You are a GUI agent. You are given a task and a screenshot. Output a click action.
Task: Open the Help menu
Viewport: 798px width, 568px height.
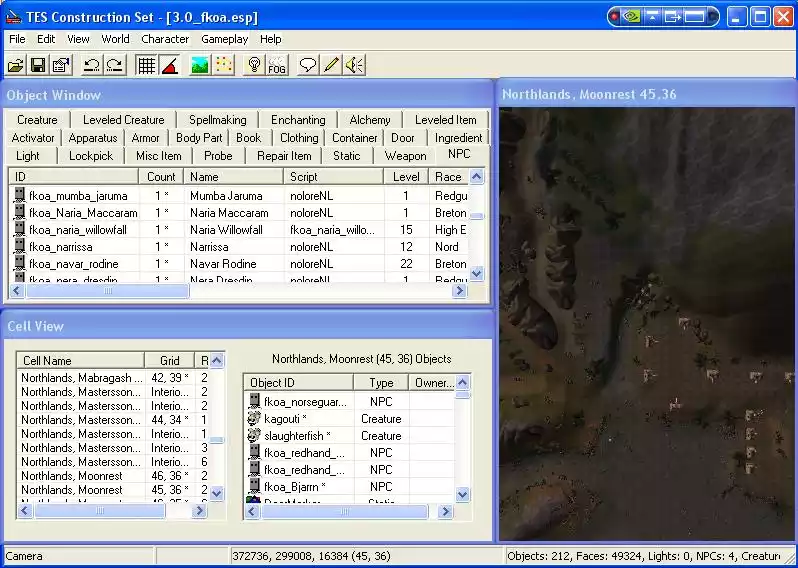pyautogui.click(x=270, y=39)
